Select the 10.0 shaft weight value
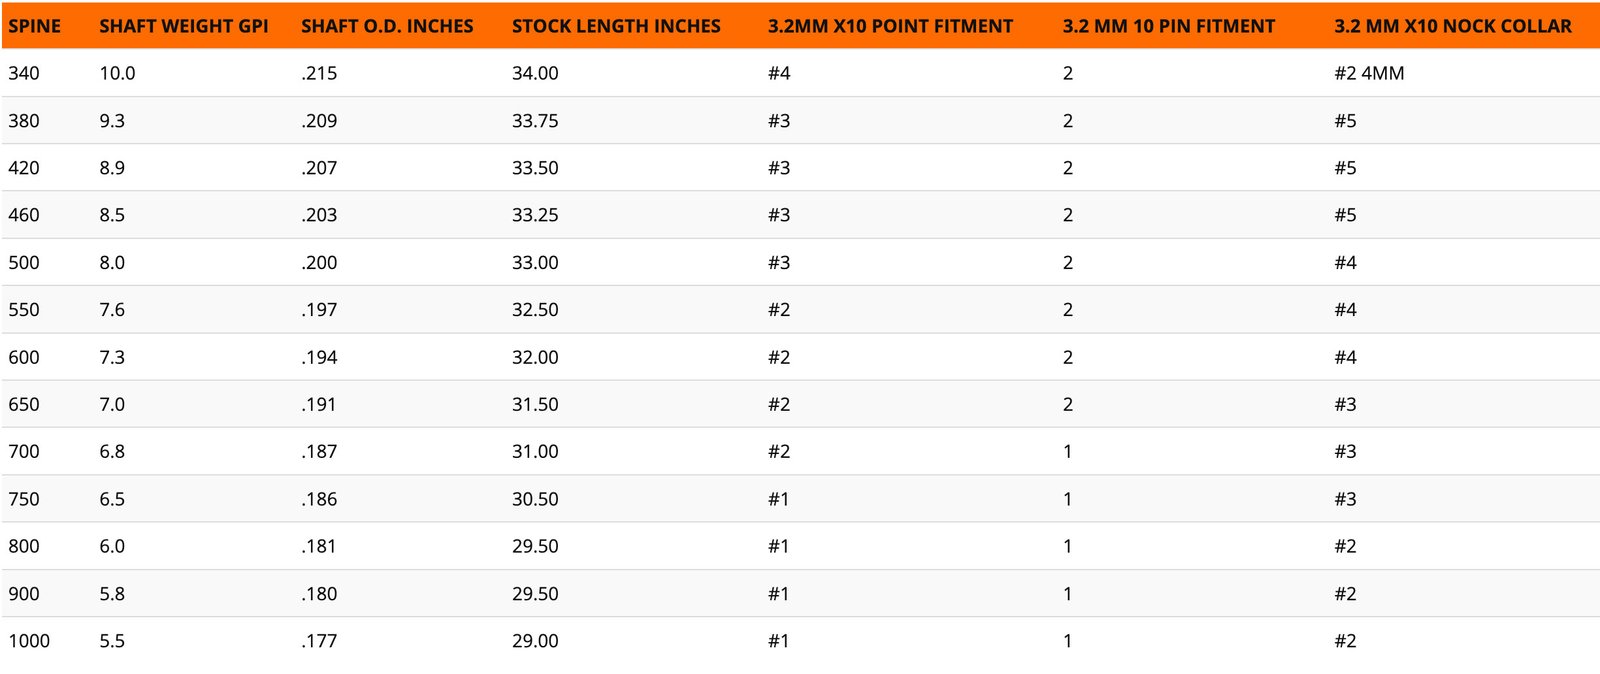1600x674 pixels. (x=117, y=74)
